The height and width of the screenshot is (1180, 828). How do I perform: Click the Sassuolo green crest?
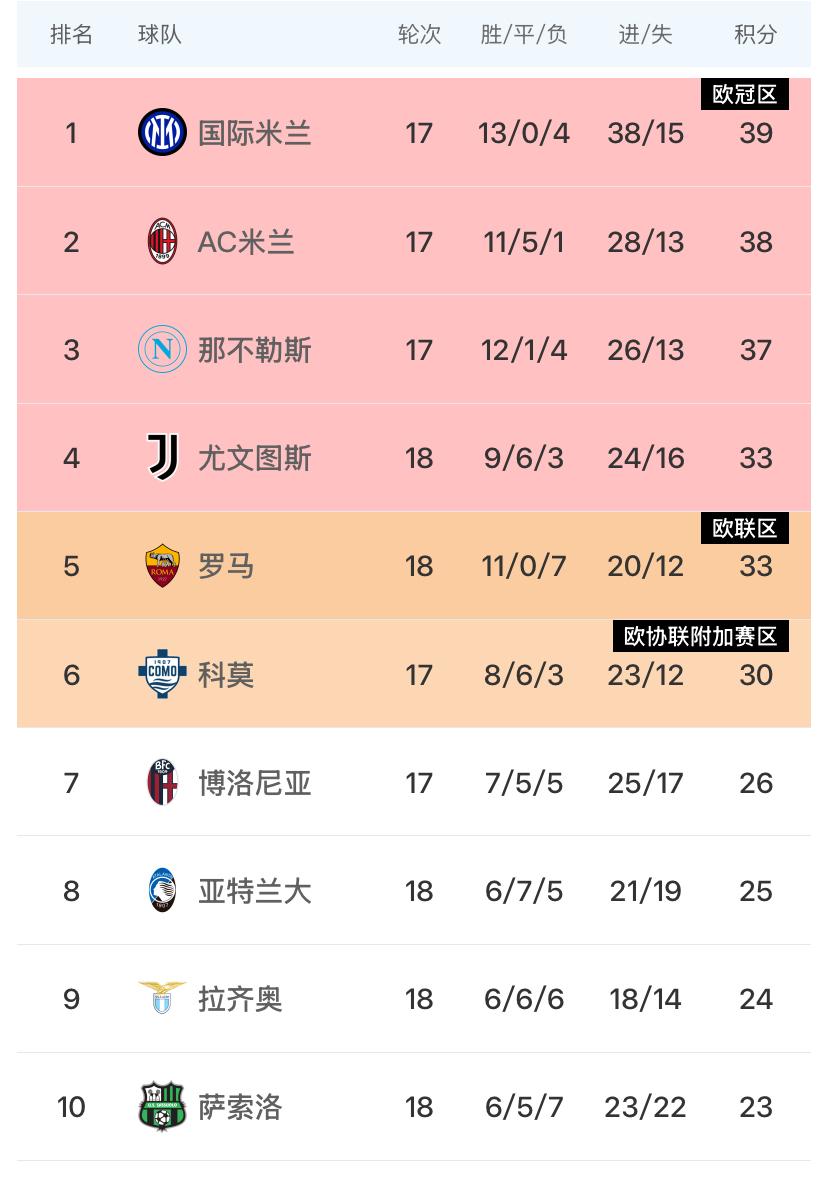[x=162, y=1107]
